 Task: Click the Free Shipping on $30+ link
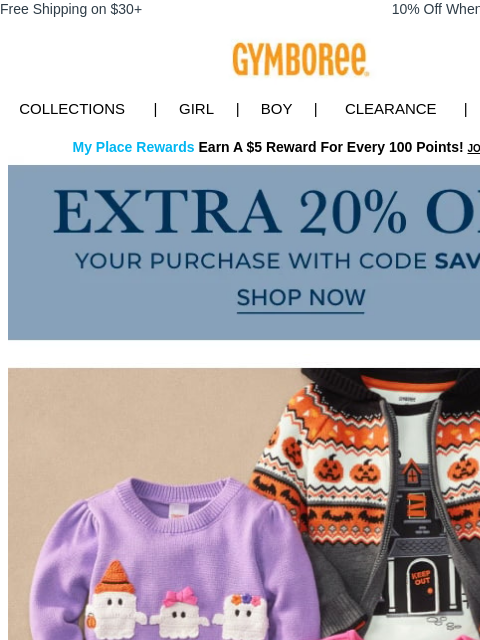pos(71,9)
